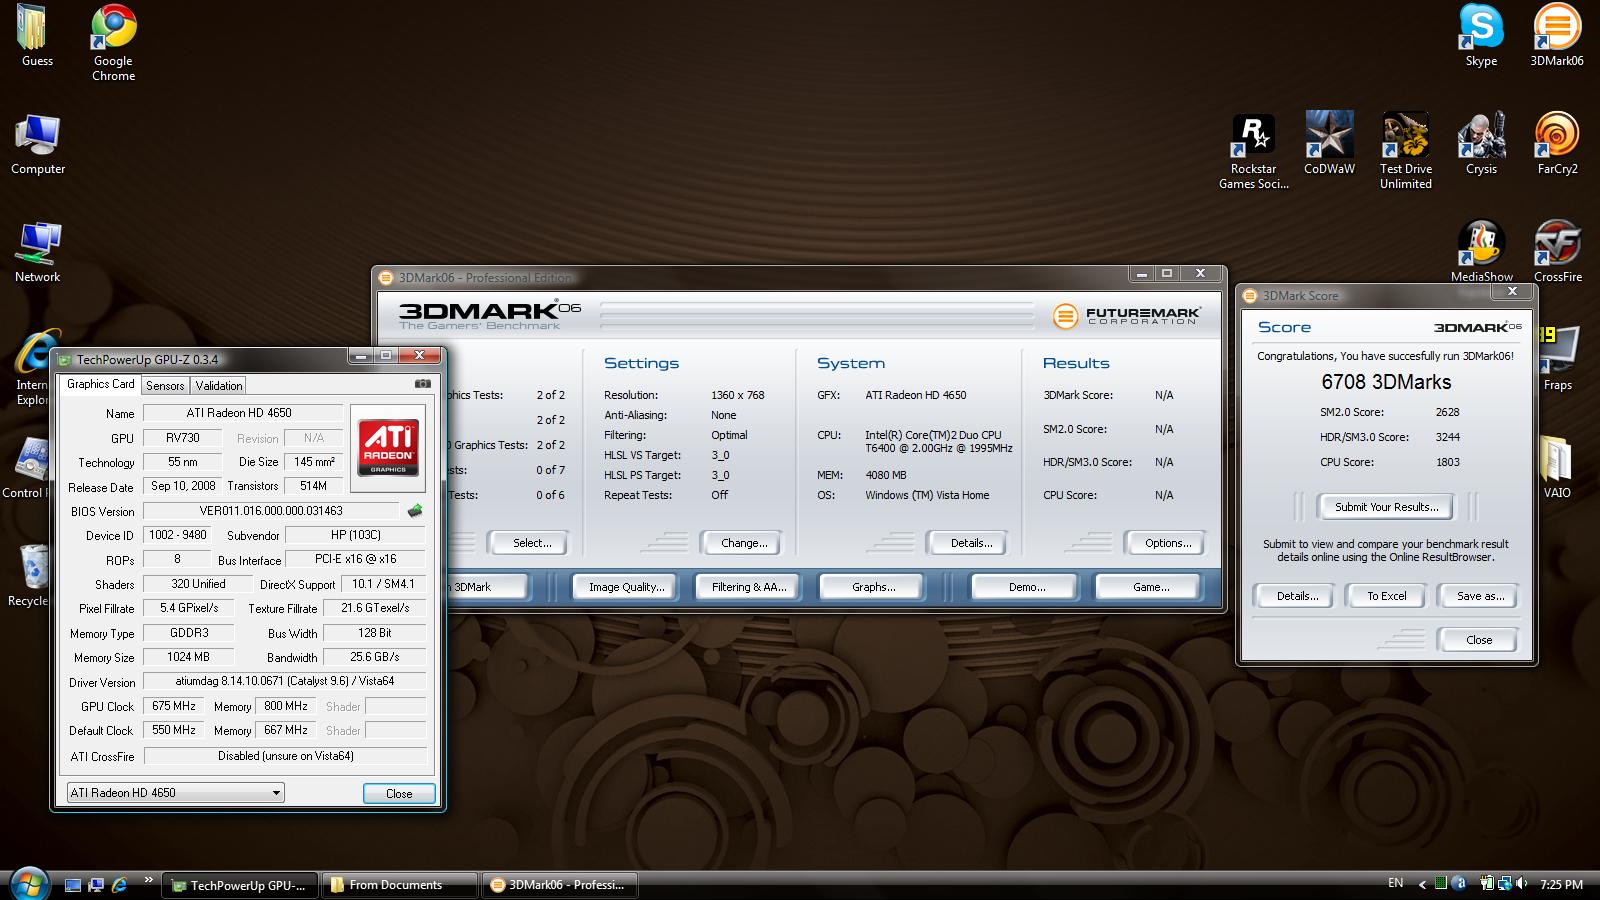
Task: Click the 7:25 PM taskbar clock
Action: click(1561, 885)
